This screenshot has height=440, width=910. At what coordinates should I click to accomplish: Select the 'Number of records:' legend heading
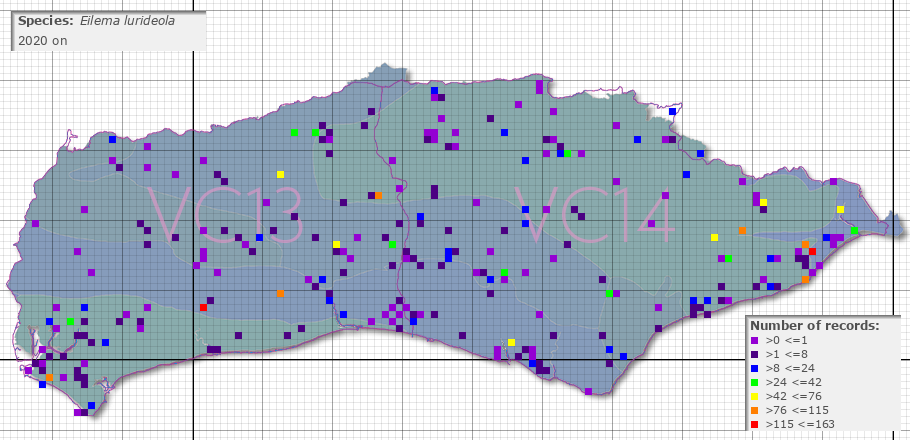pos(815,326)
